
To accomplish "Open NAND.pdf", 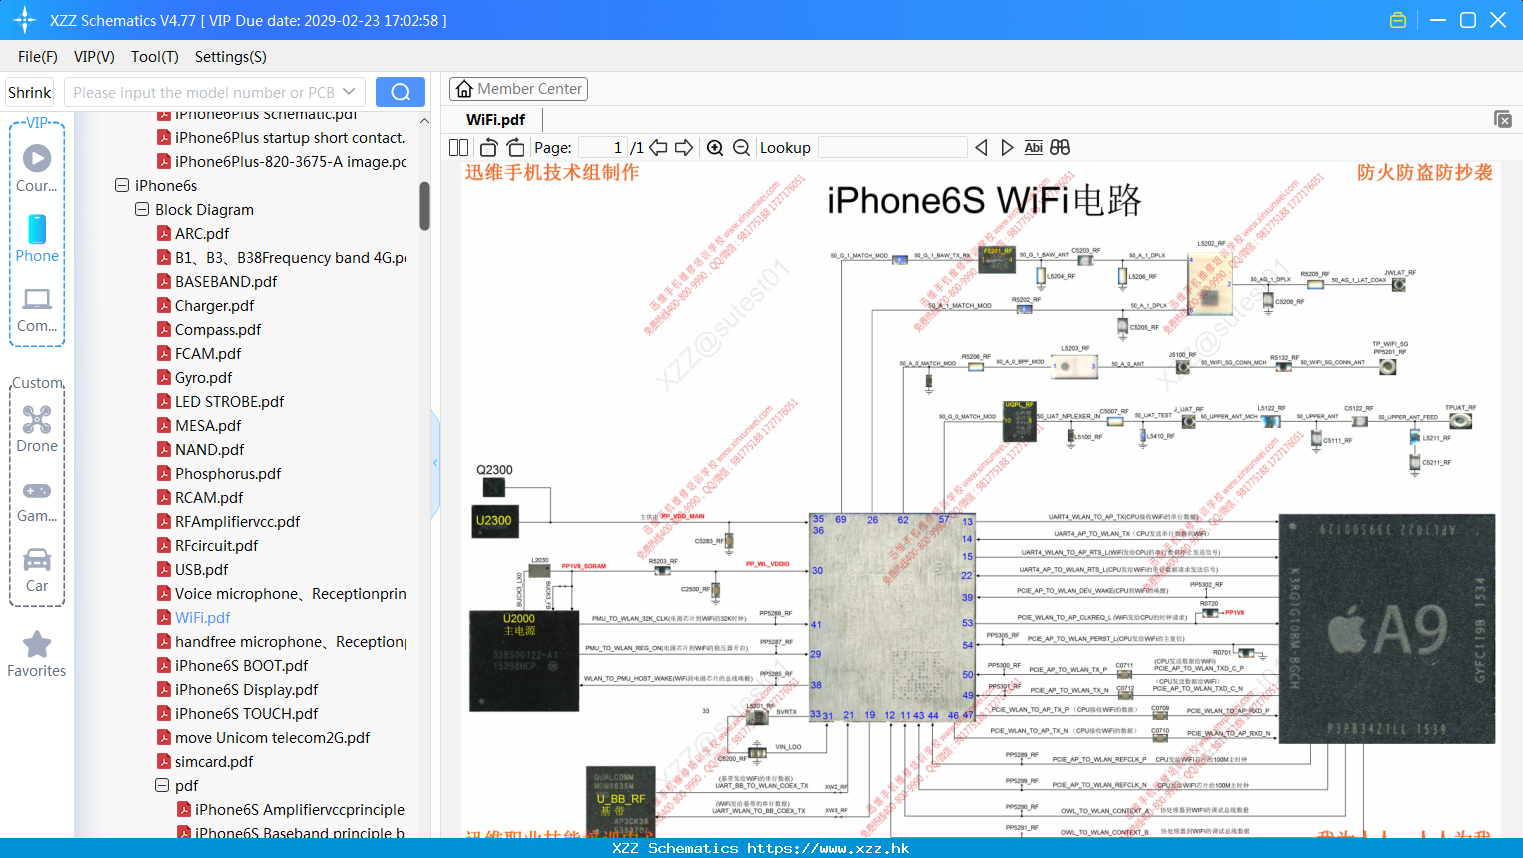I will [210, 449].
